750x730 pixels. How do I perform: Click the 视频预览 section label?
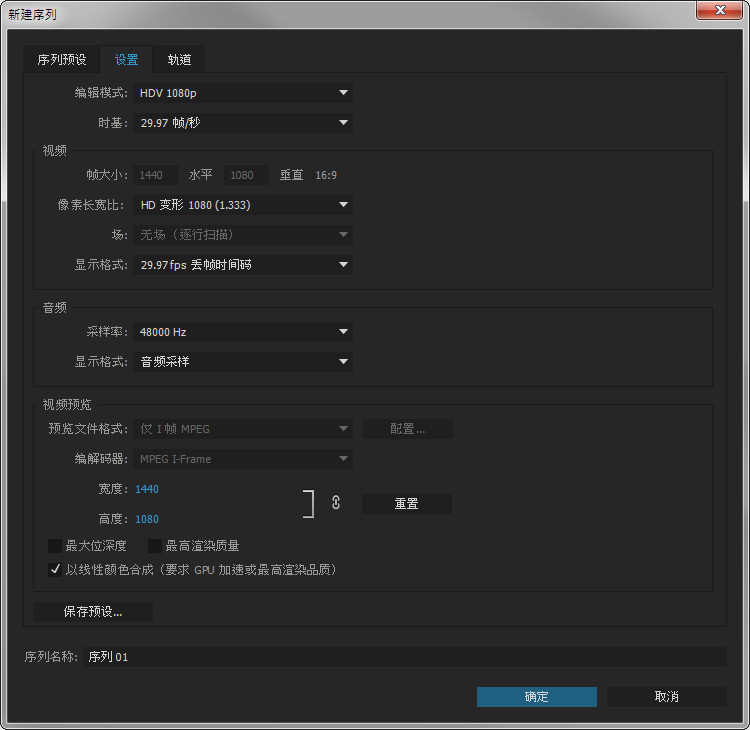pos(67,405)
